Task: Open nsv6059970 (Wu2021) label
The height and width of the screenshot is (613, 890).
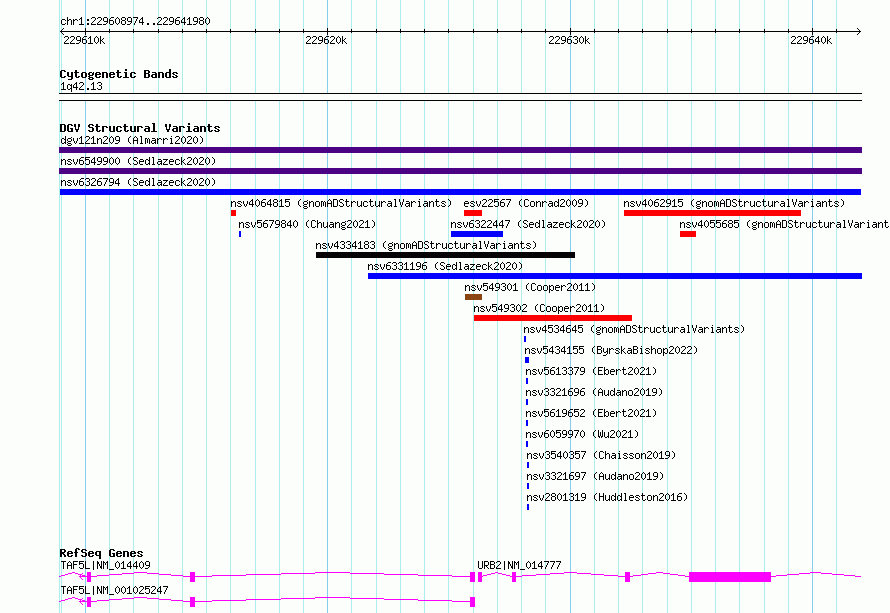Action: tap(582, 434)
